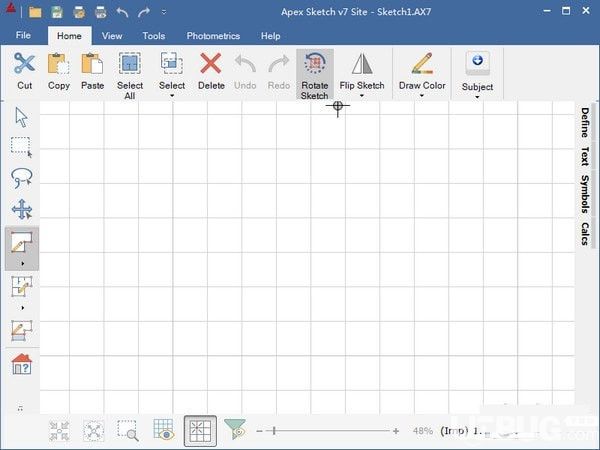Click zoom out minus button
Screen dimensions: 600x450
(259, 431)
